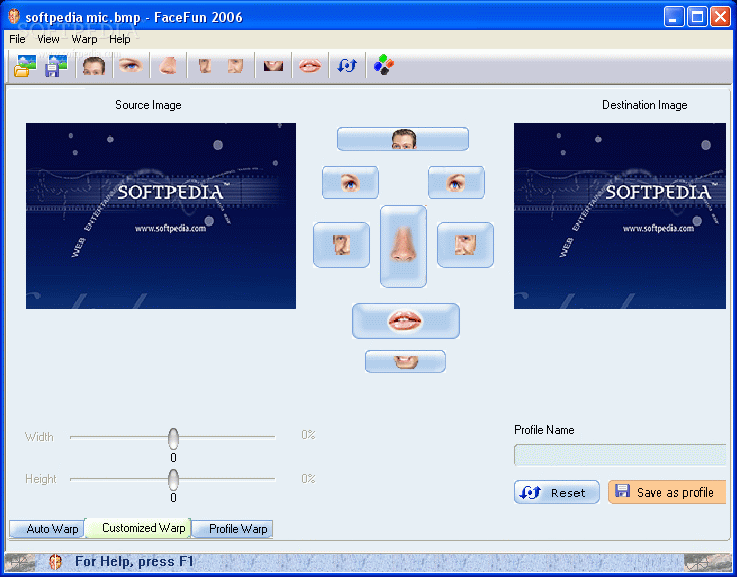The height and width of the screenshot is (577, 737).
Task: Click the blue arrows reset toolbar icon
Action: tap(347, 66)
